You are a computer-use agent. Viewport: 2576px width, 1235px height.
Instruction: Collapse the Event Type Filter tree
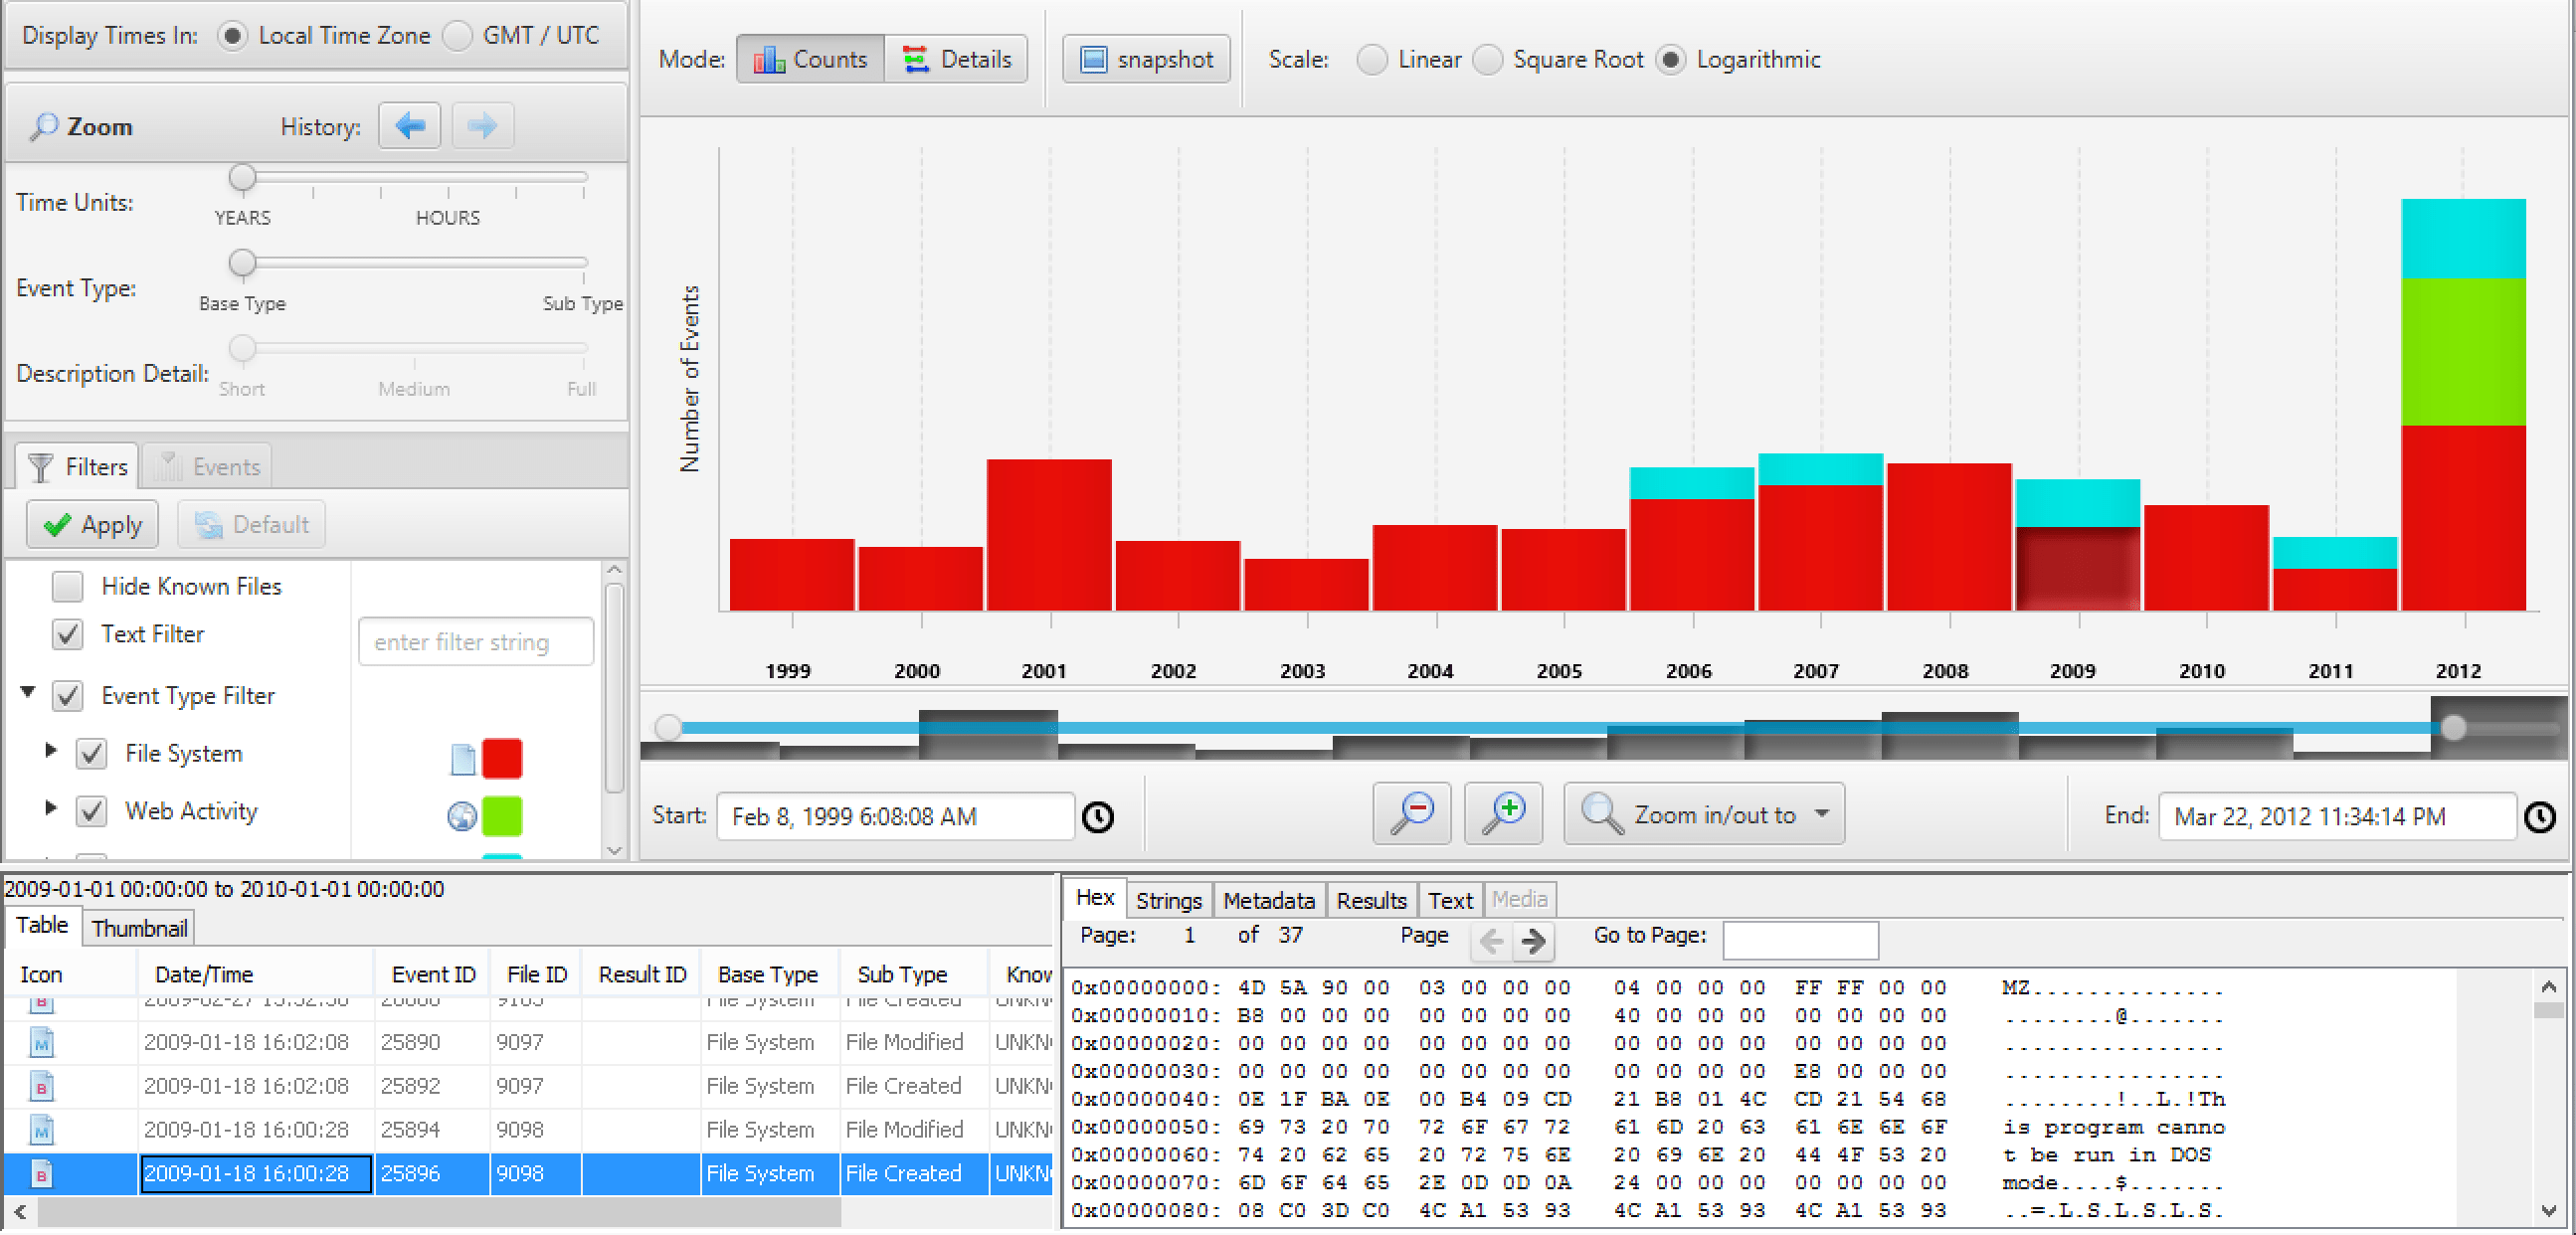pos(28,692)
